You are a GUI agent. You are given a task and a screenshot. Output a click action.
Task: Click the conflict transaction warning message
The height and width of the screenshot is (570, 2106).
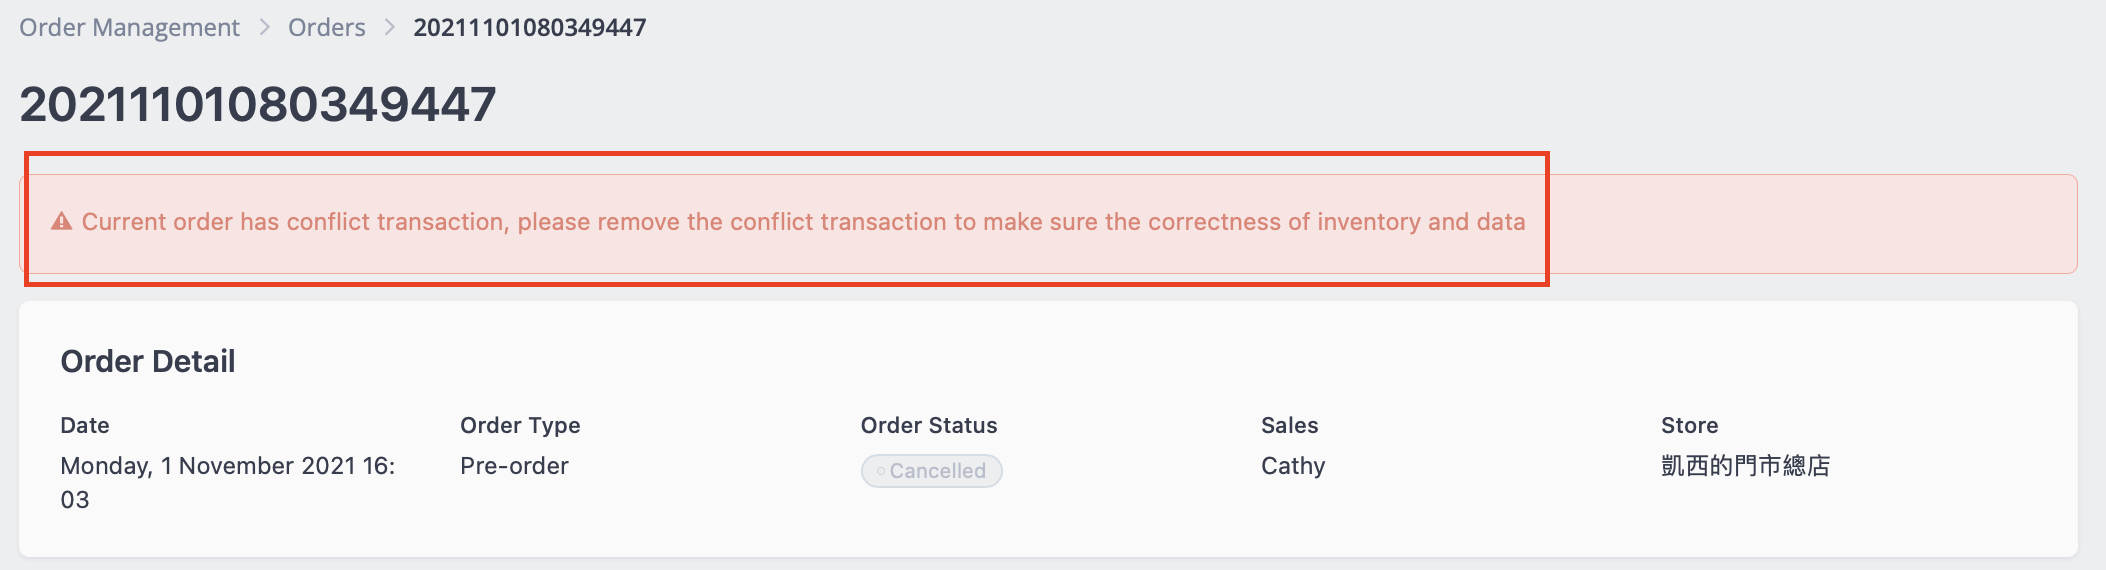804,222
